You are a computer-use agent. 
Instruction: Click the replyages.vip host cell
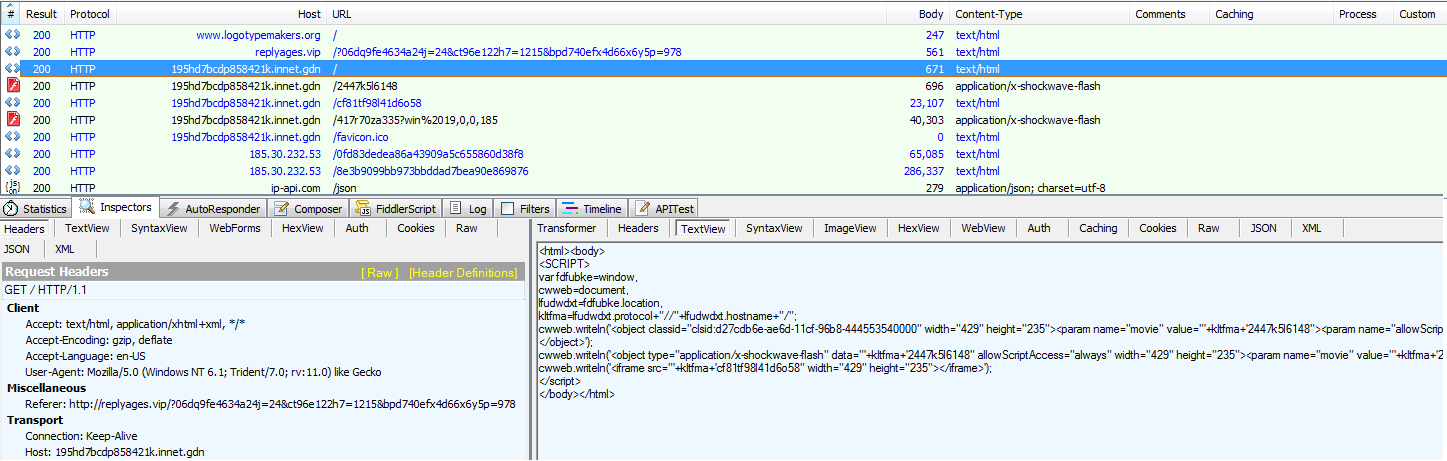(x=288, y=52)
